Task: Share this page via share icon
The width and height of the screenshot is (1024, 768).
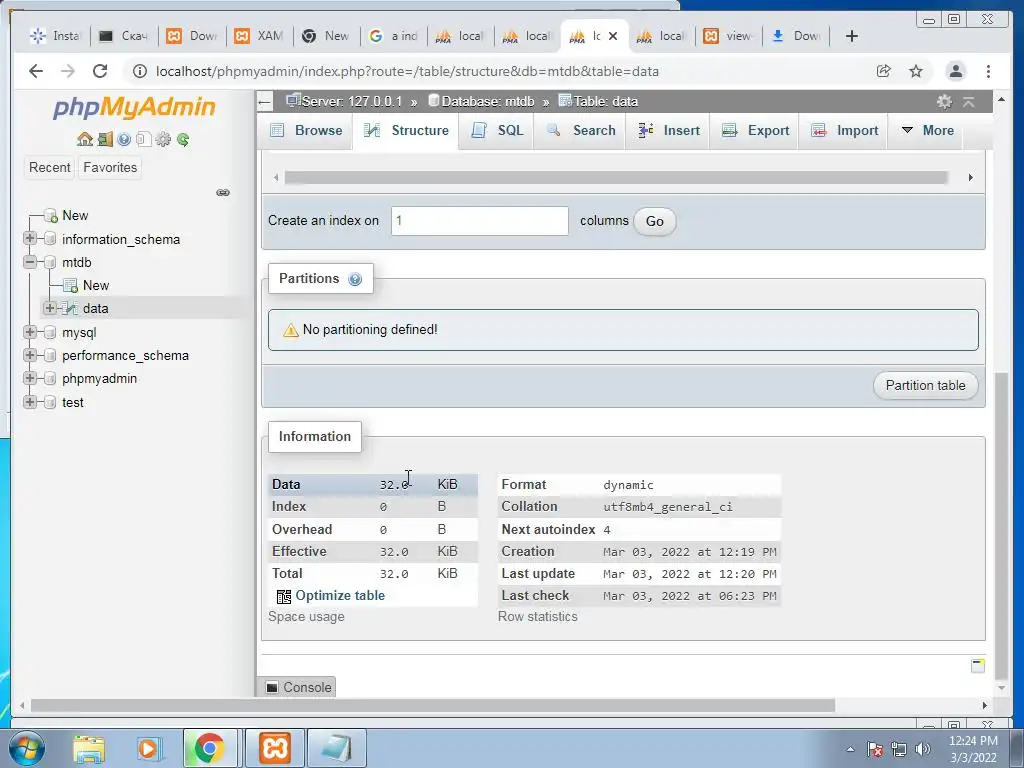Action: click(884, 71)
